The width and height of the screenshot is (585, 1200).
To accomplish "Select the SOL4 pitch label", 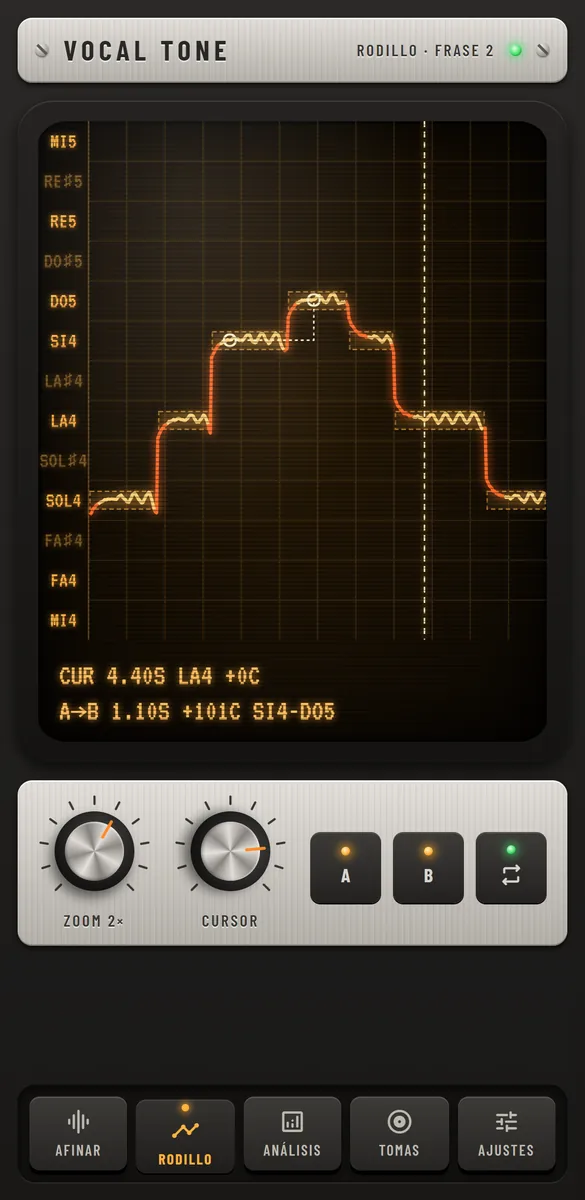I will [x=63, y=501].
